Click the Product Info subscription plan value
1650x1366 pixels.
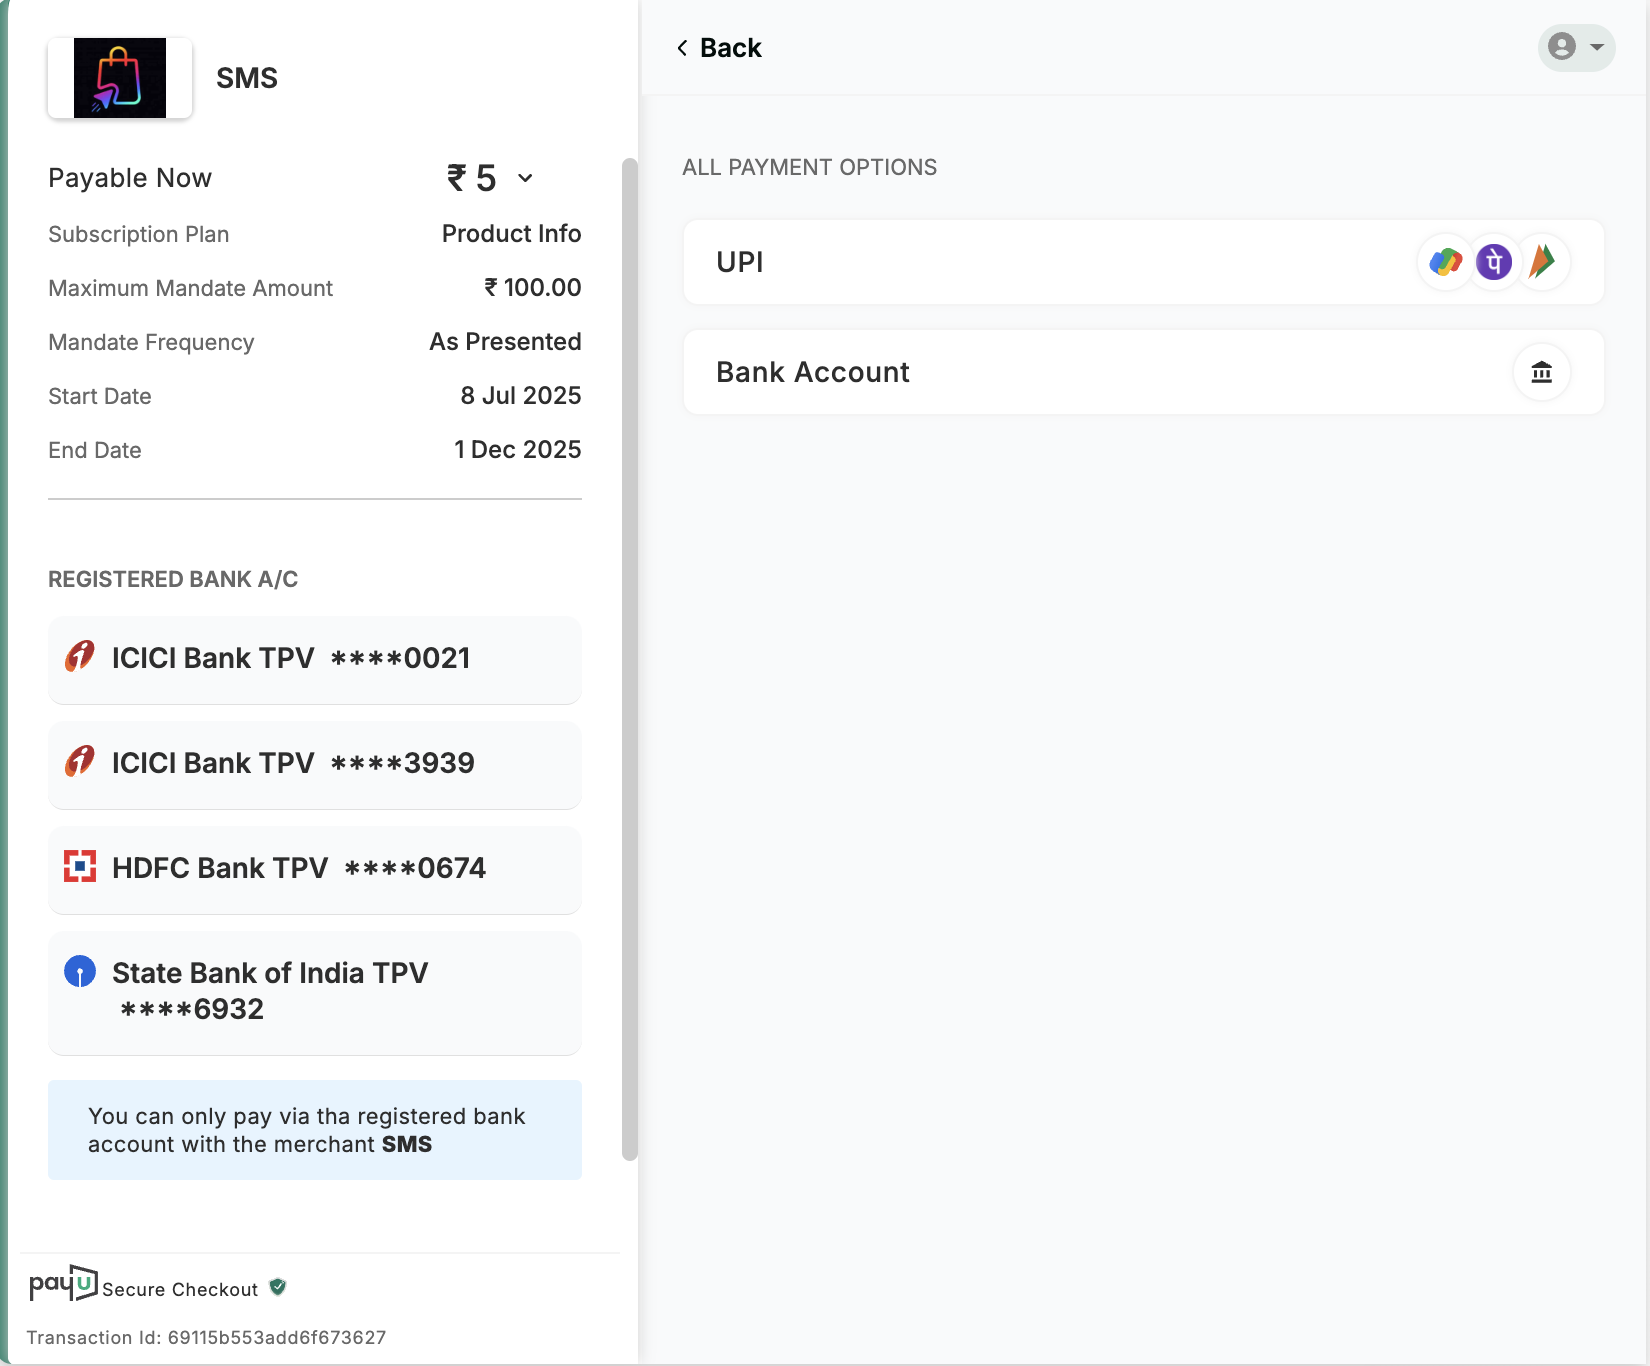click(x=511, y=233)
